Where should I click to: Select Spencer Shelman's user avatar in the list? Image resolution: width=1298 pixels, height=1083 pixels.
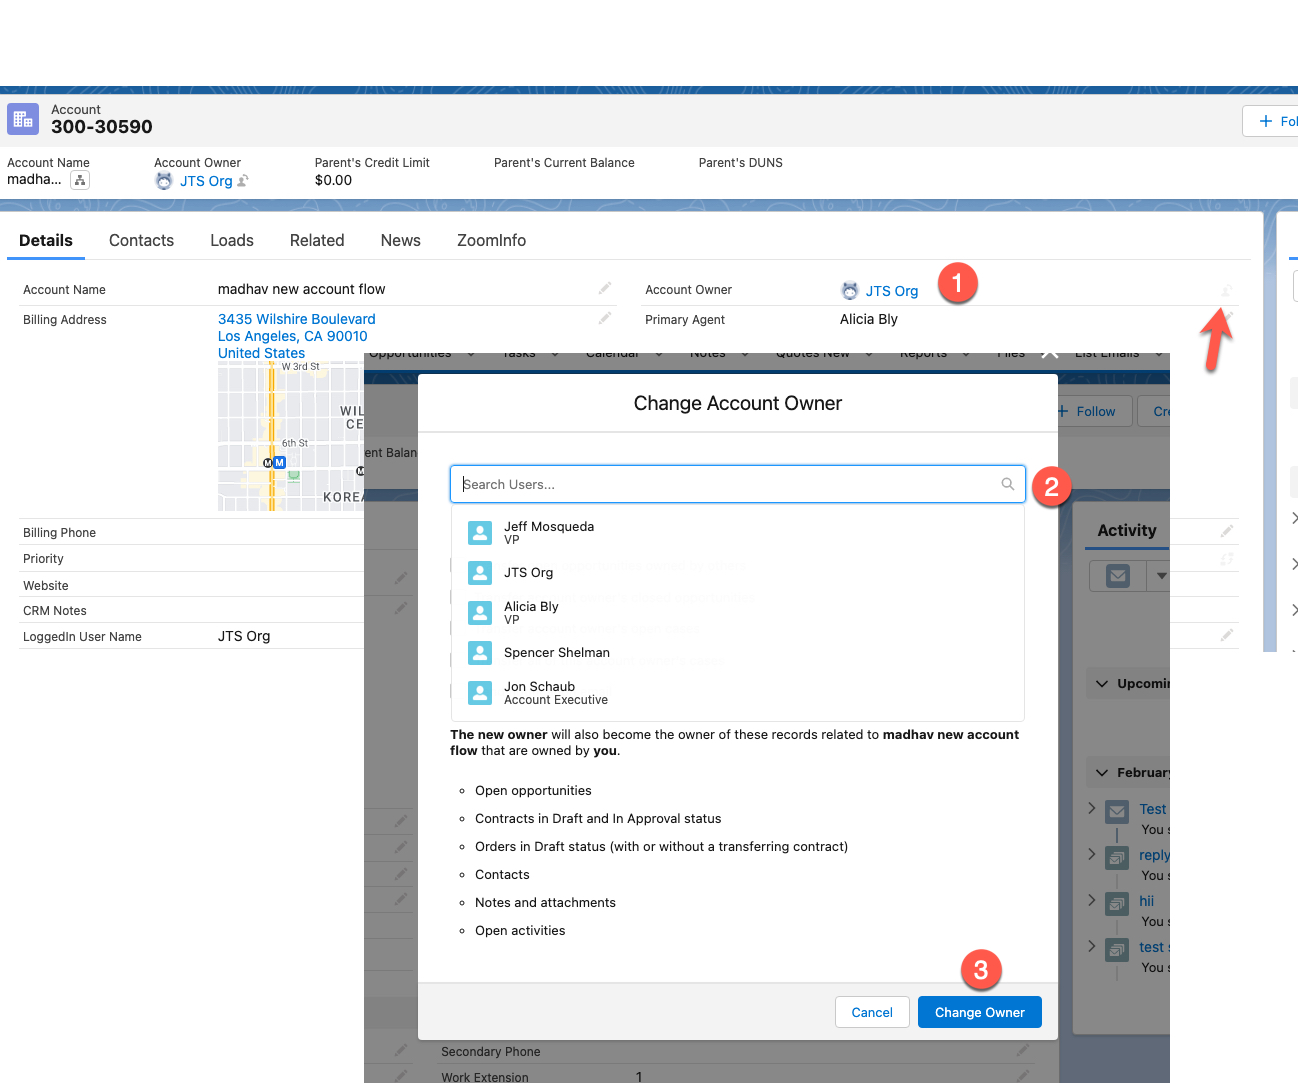480,653
